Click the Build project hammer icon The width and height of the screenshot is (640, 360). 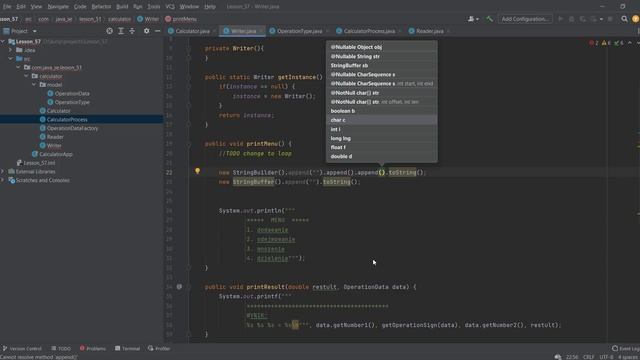489,19
